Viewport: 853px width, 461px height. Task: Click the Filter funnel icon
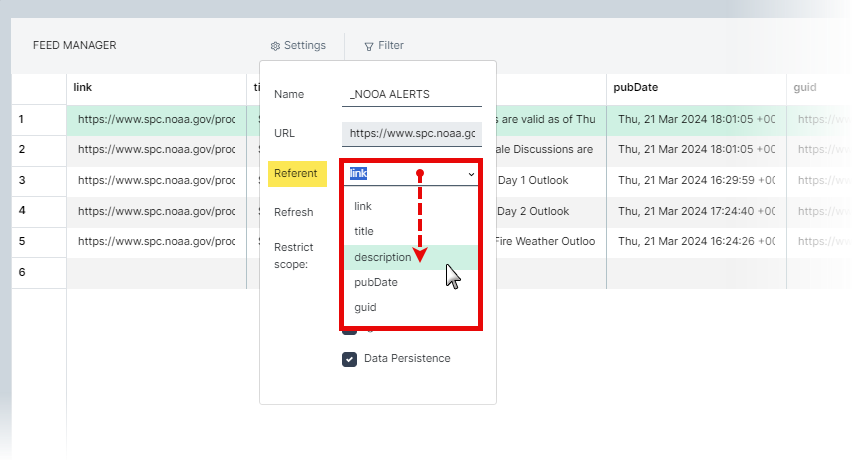pyautogui.click(x=369, y=46)
